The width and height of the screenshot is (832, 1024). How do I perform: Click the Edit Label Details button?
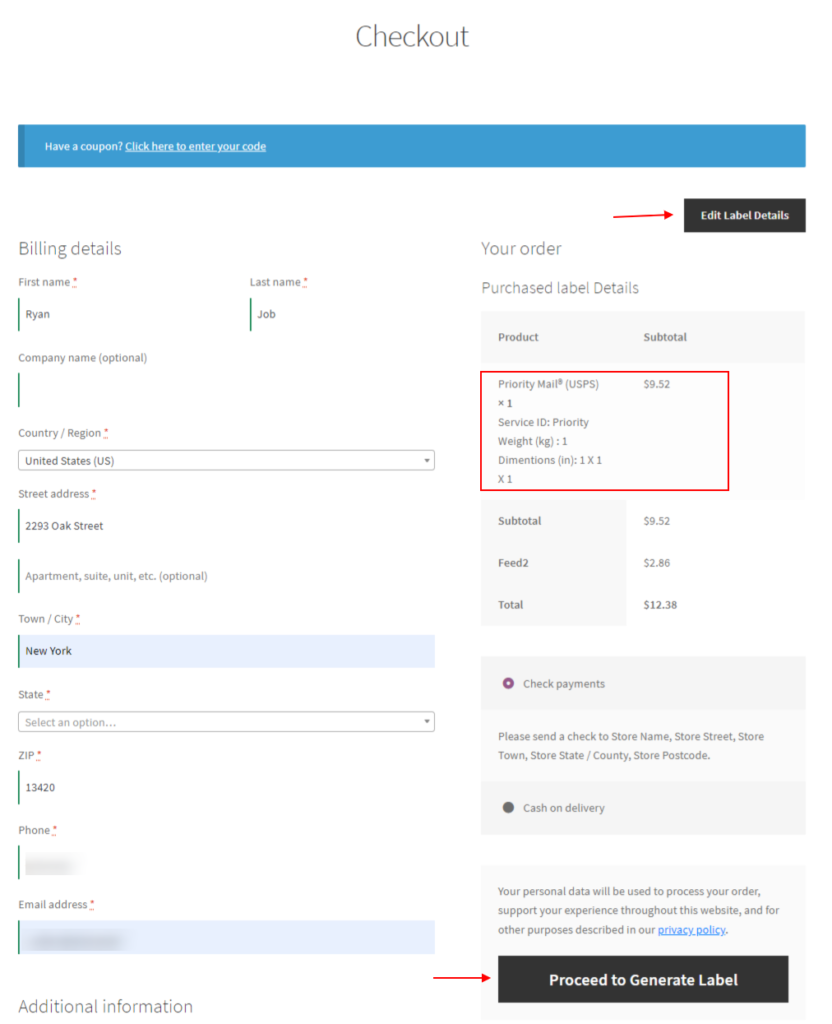coord(744,215)
